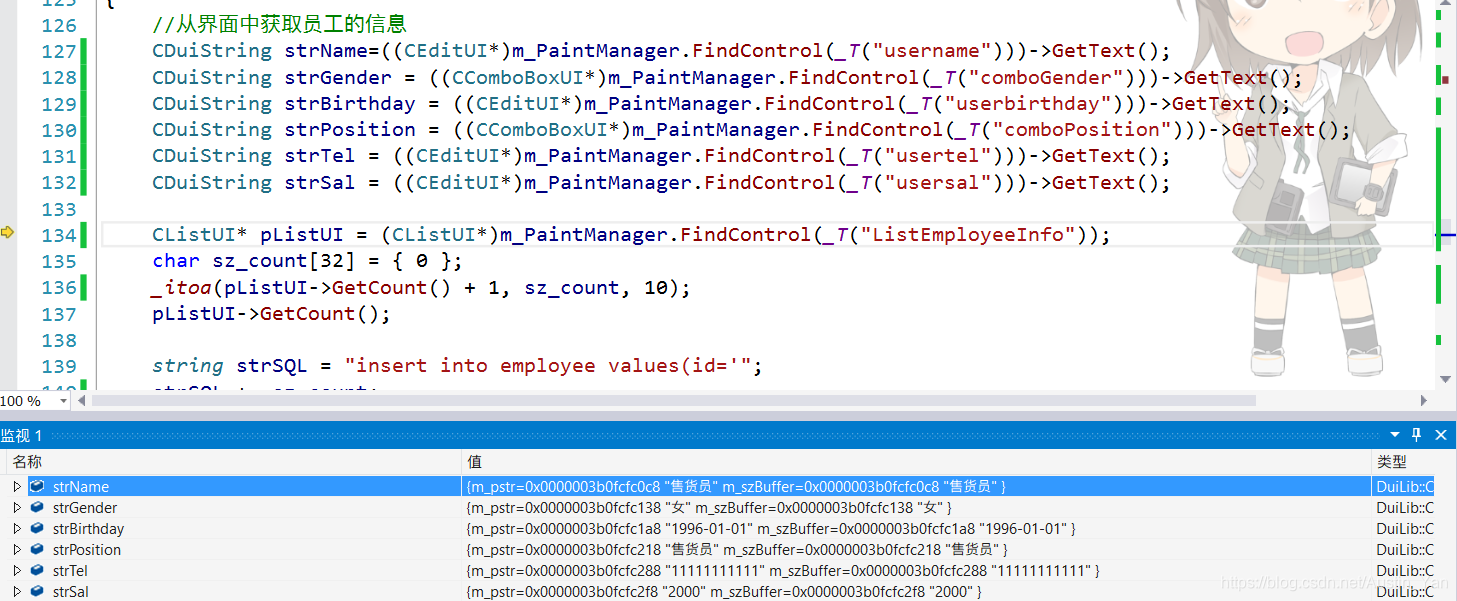Select the strPosition value cell

917,550
